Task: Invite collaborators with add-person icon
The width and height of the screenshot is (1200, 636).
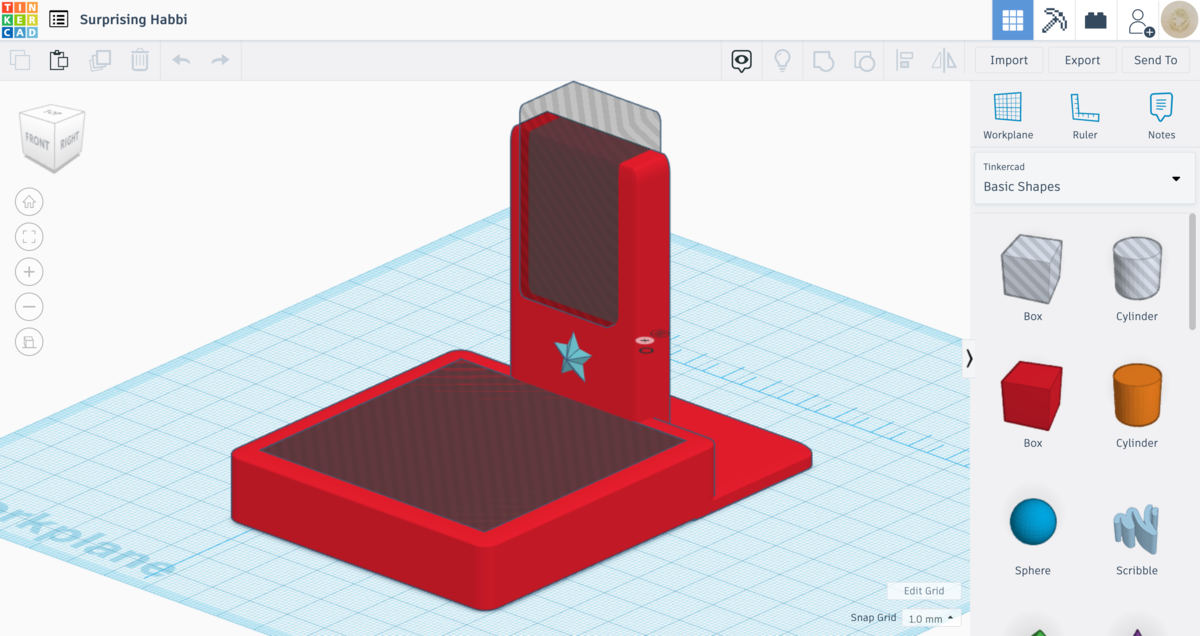Action: pyautogui.click(x=1140, y=20)
